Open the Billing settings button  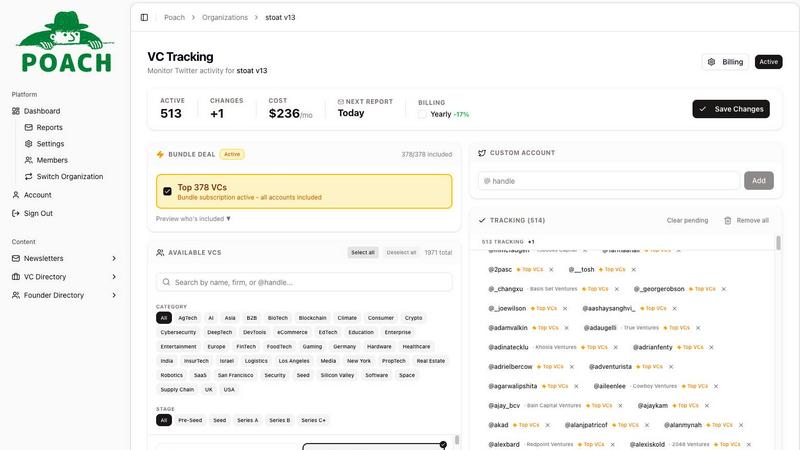pos(725,62)
